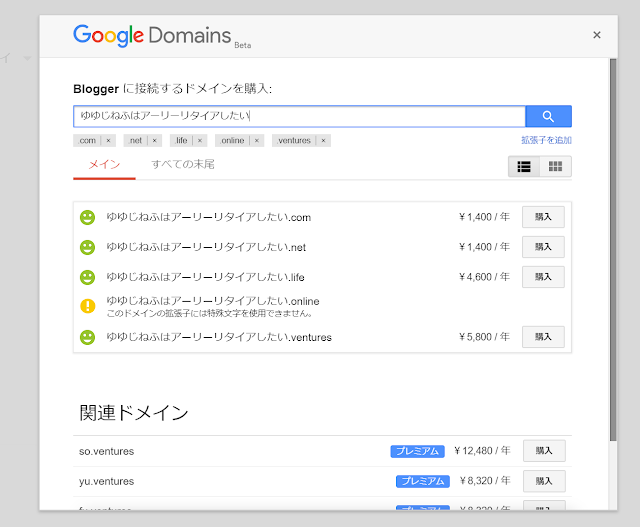
Task: Click the プレミアム badge on yu.ventures
Action: click(x=423, y=481)
